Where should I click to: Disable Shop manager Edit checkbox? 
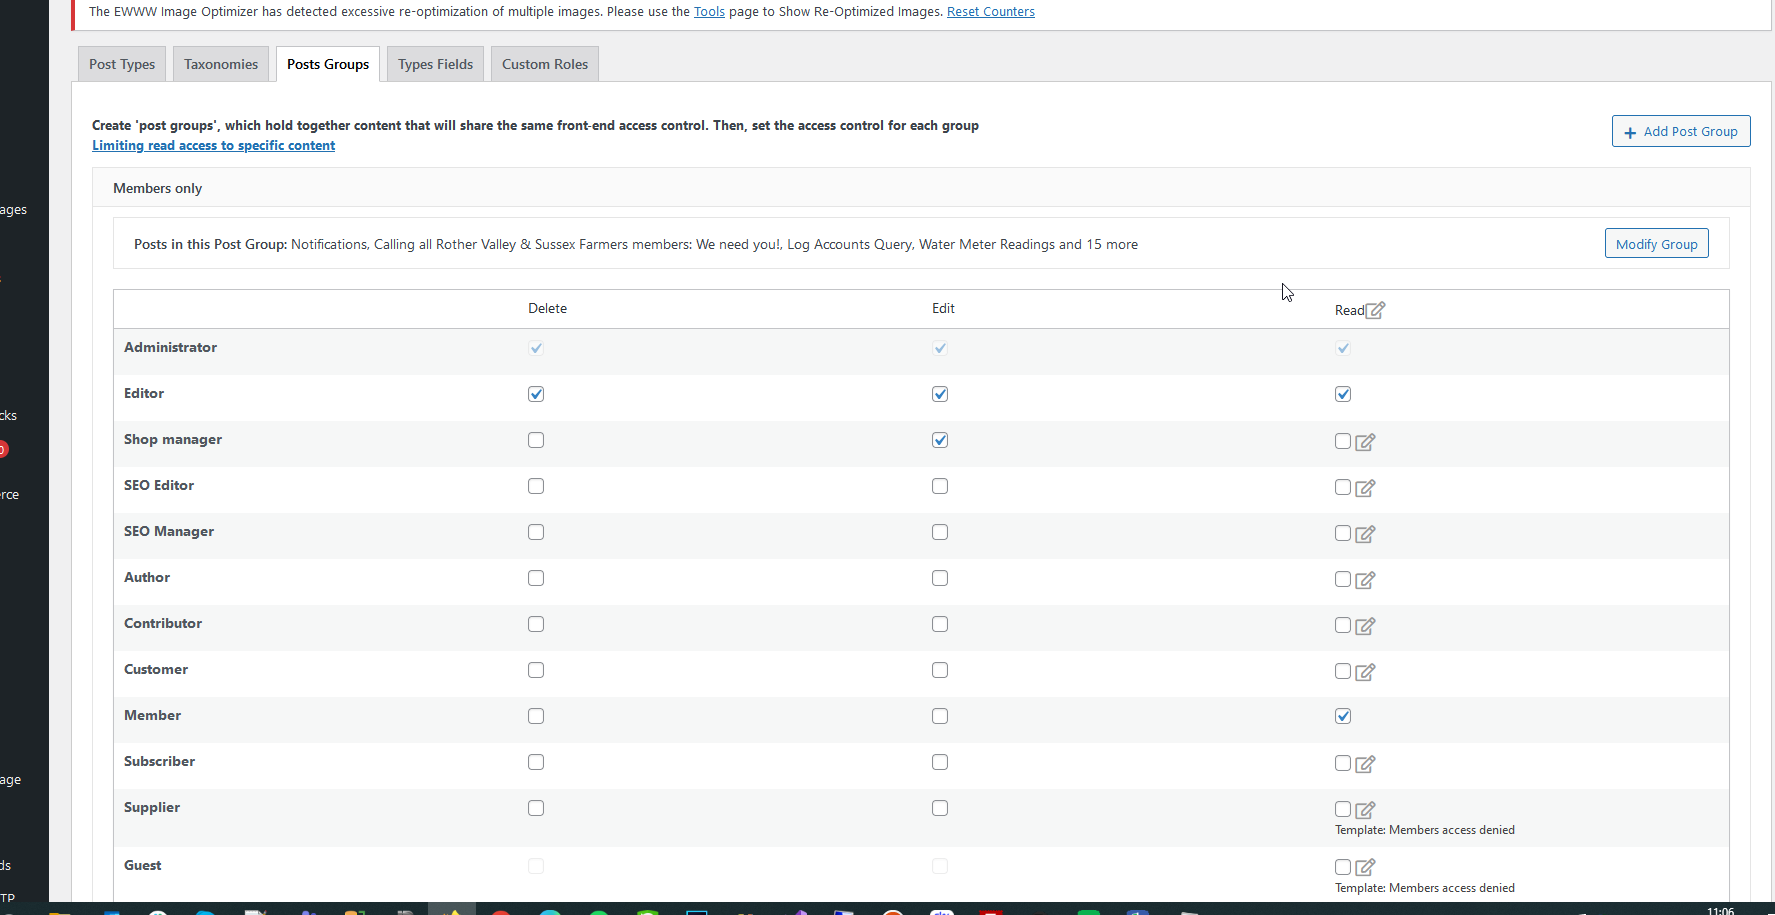click(x=940, y=440)
